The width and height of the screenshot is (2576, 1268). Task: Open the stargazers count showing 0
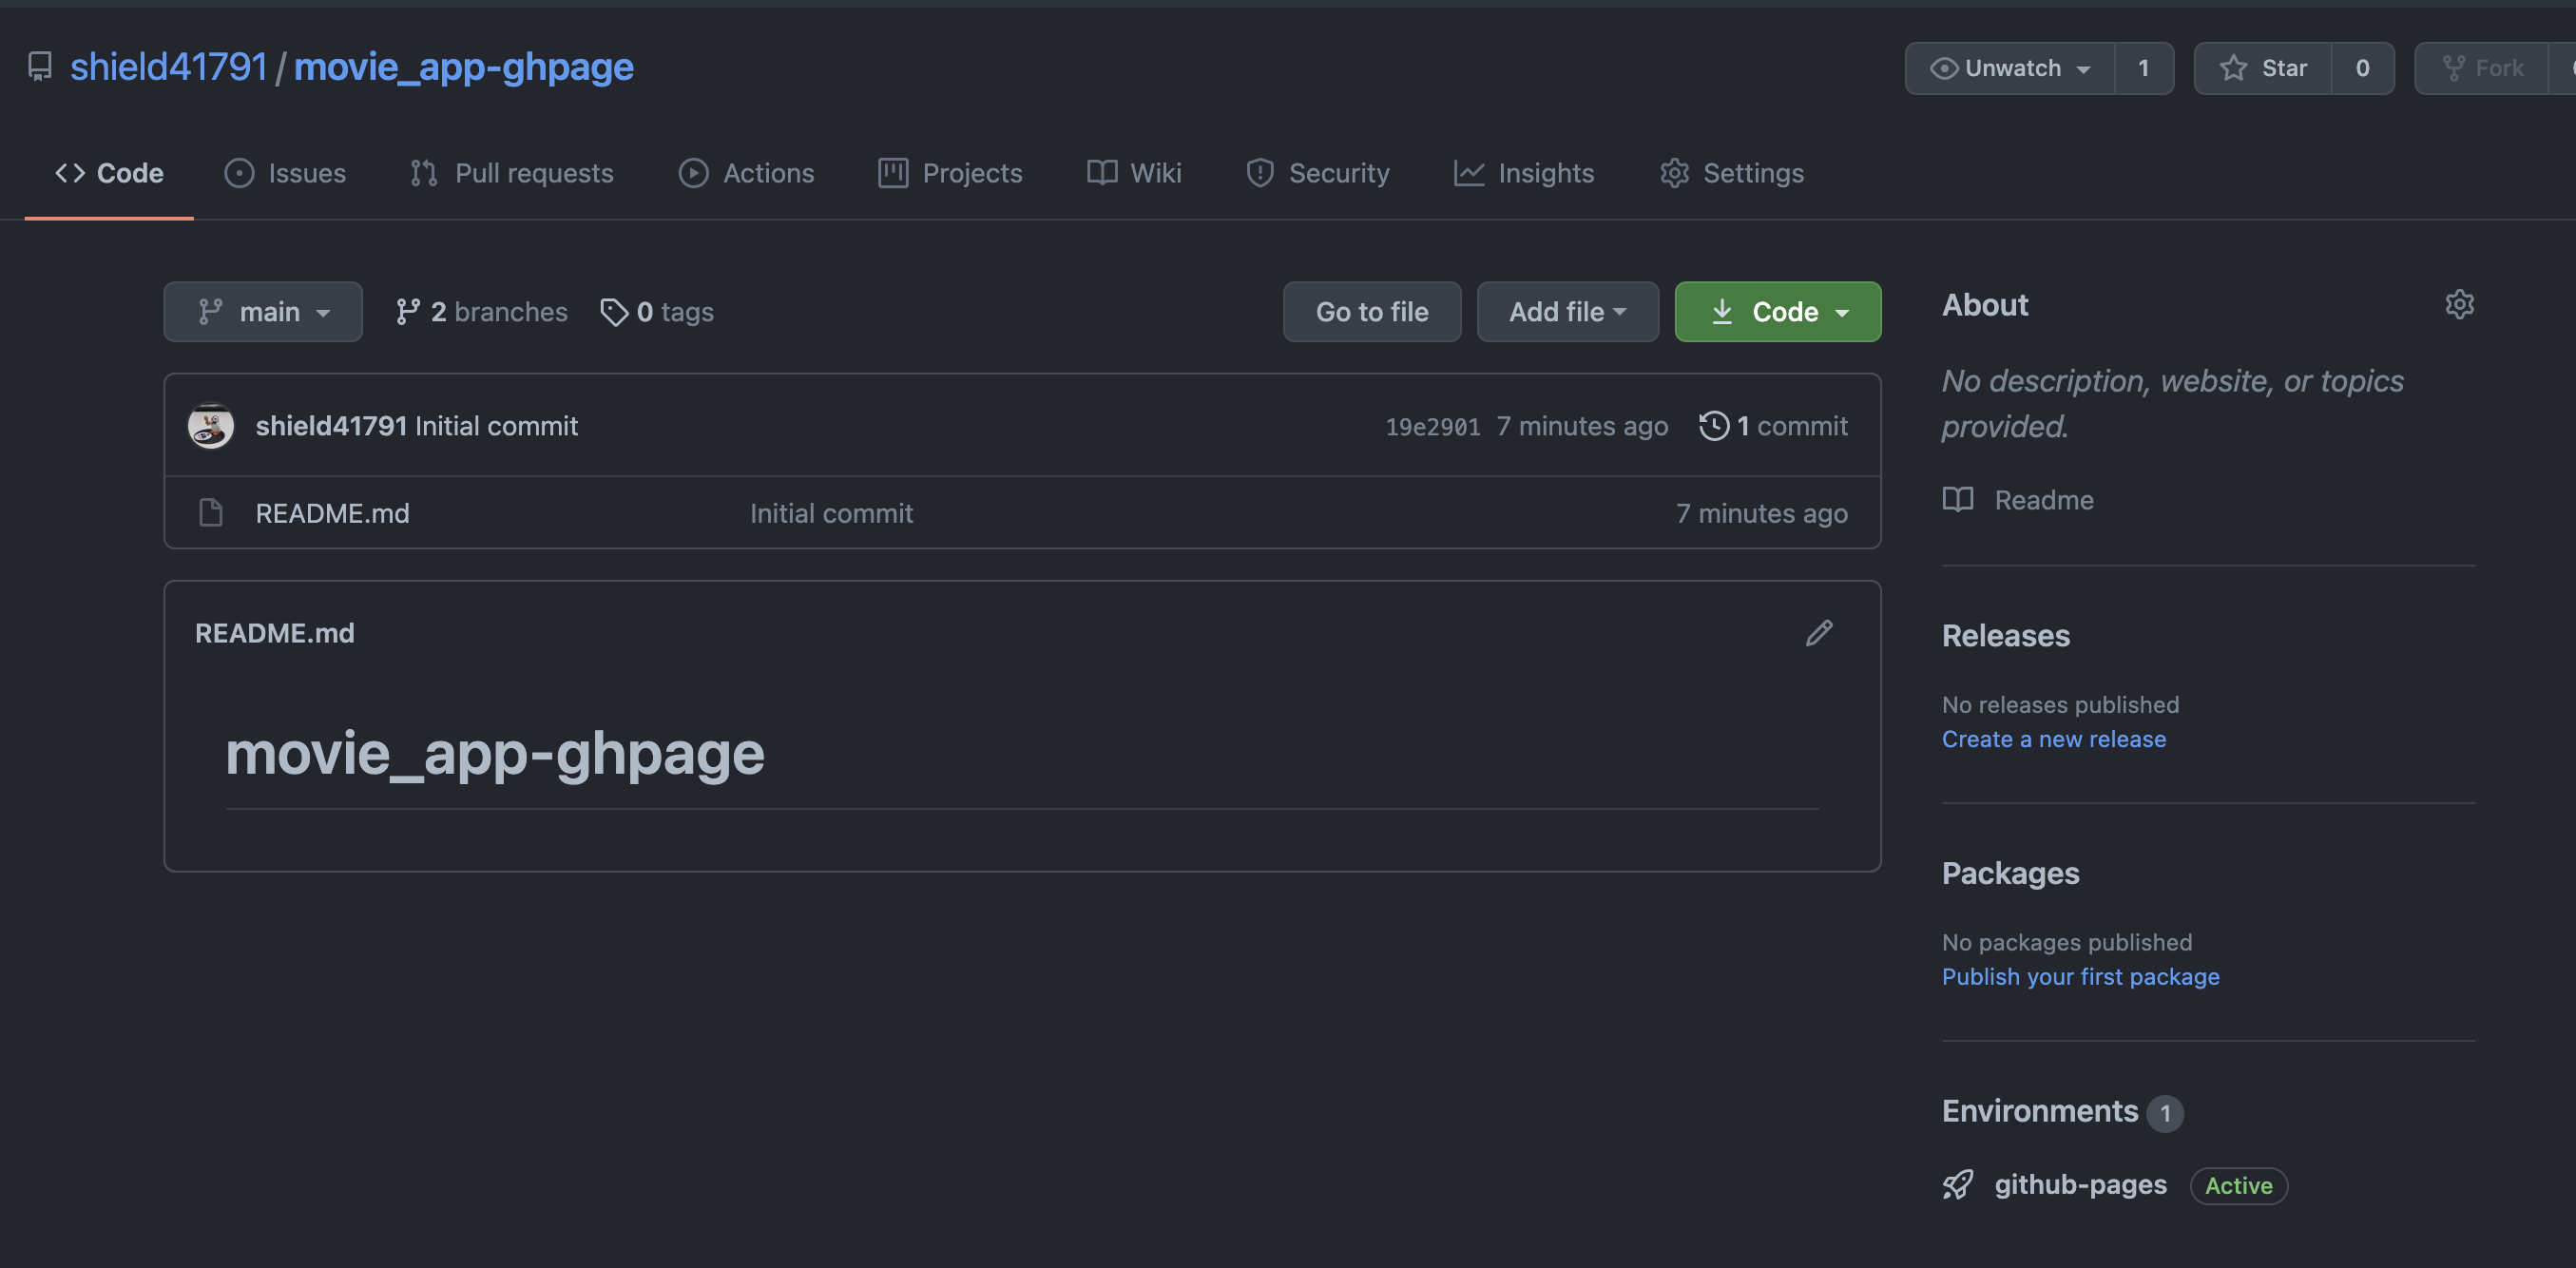(x=2362, y=68)
